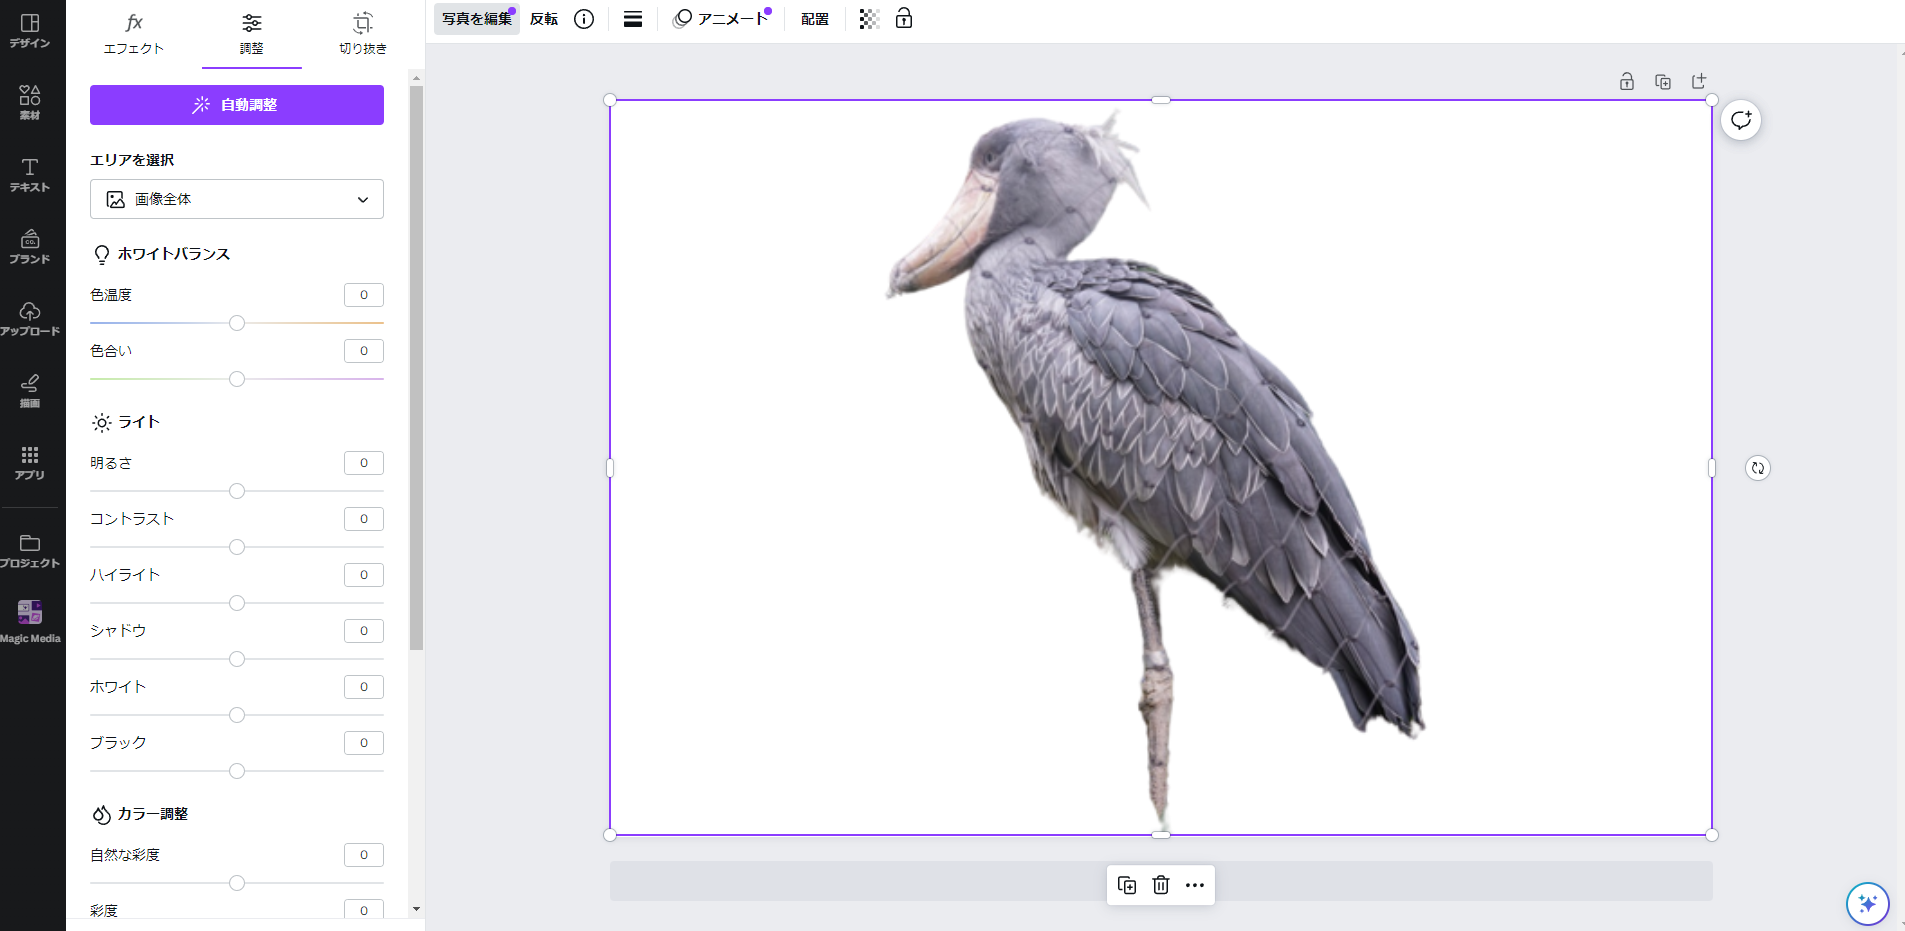
Task: Click the 明るさ slider handle
Action: click(237, 491)
